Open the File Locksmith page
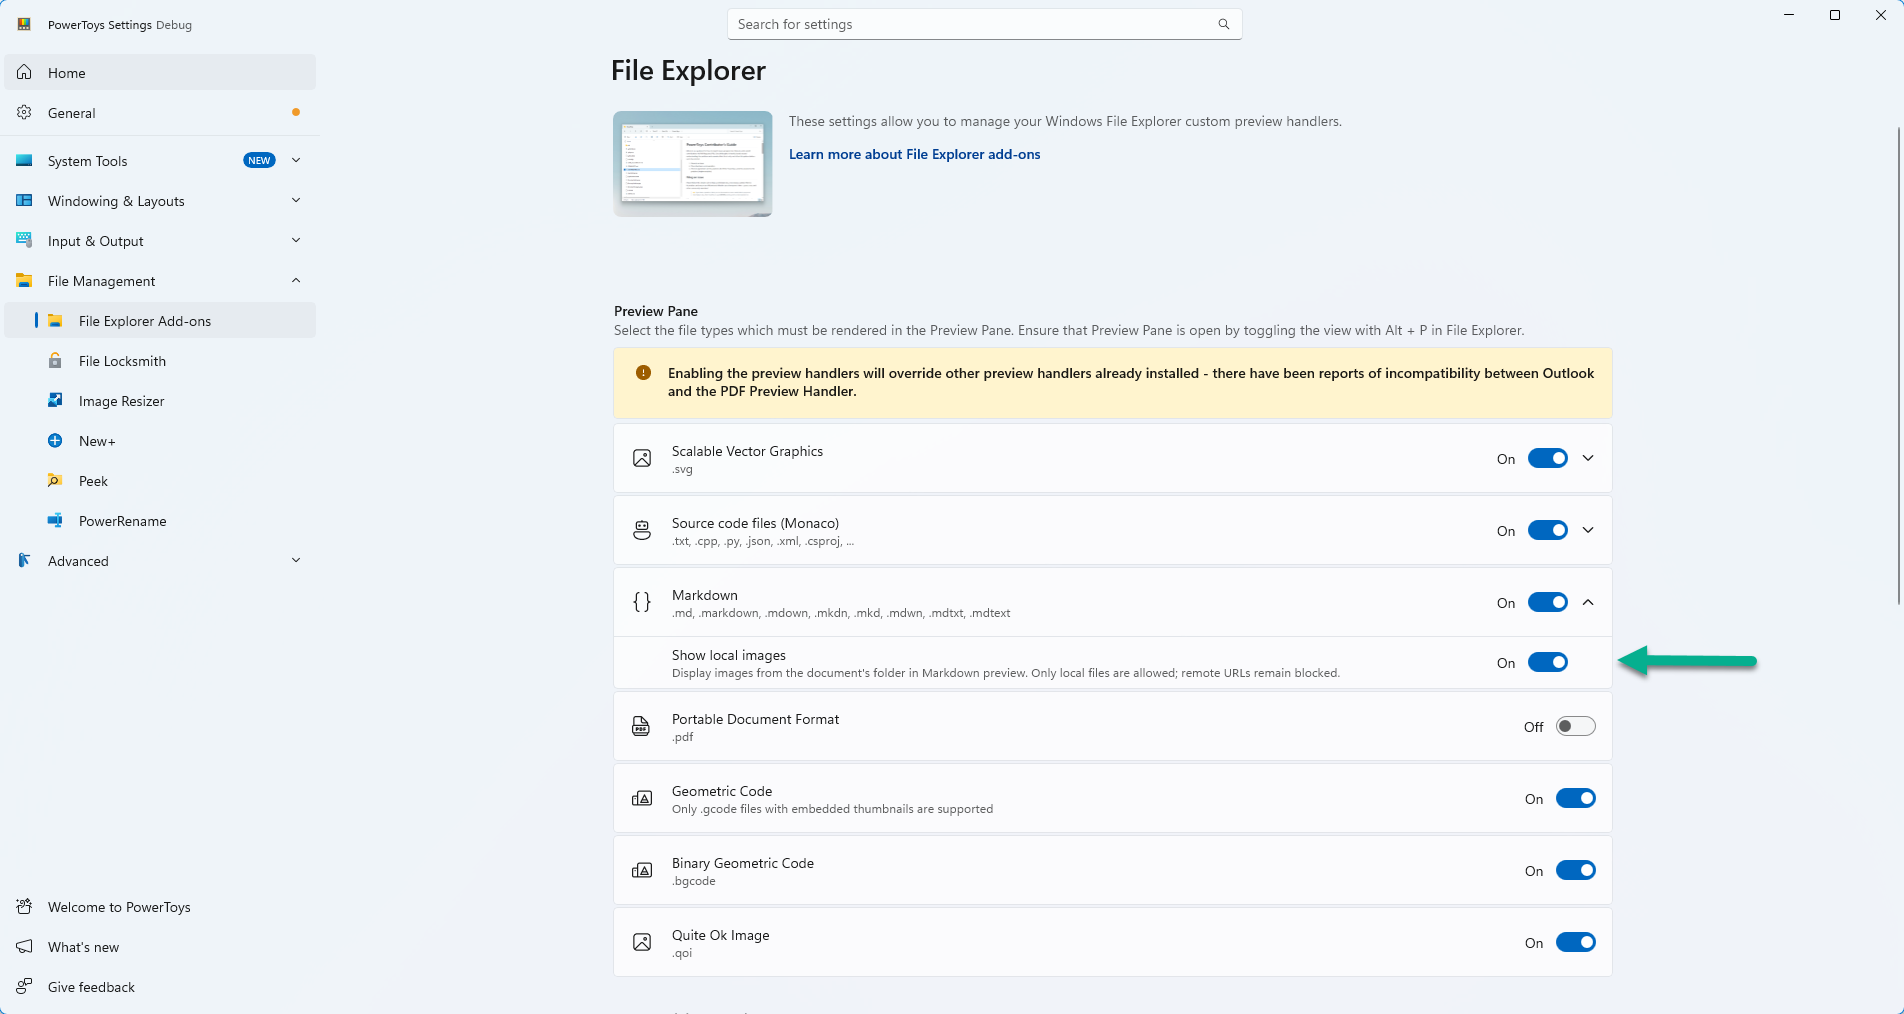Viewport: 1904px width, 1014px height. click(160, 361)
